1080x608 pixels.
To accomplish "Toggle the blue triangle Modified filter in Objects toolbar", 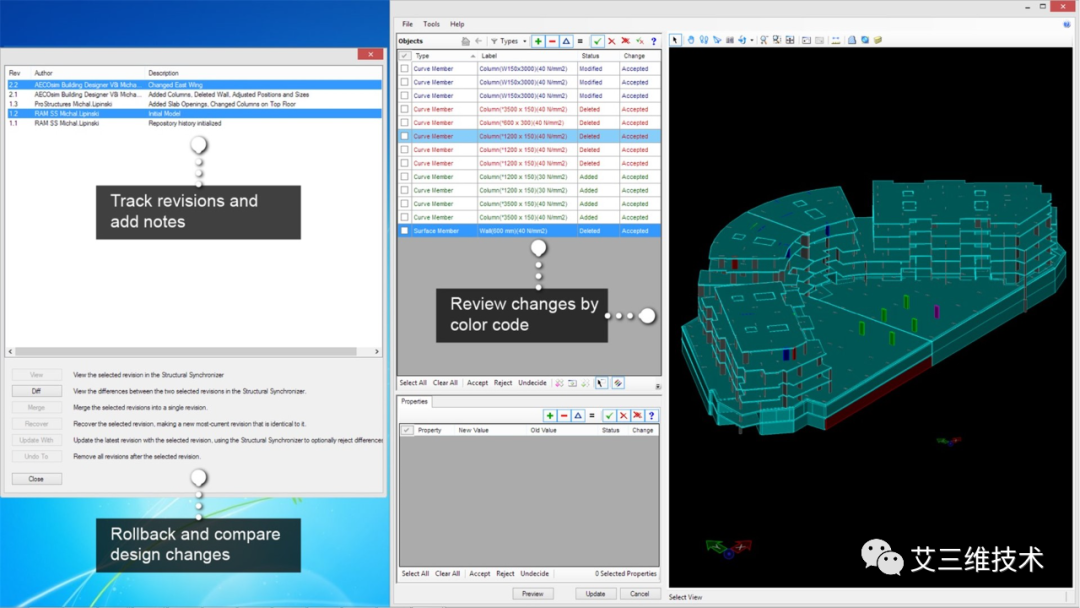I will [x=566, y=41].
